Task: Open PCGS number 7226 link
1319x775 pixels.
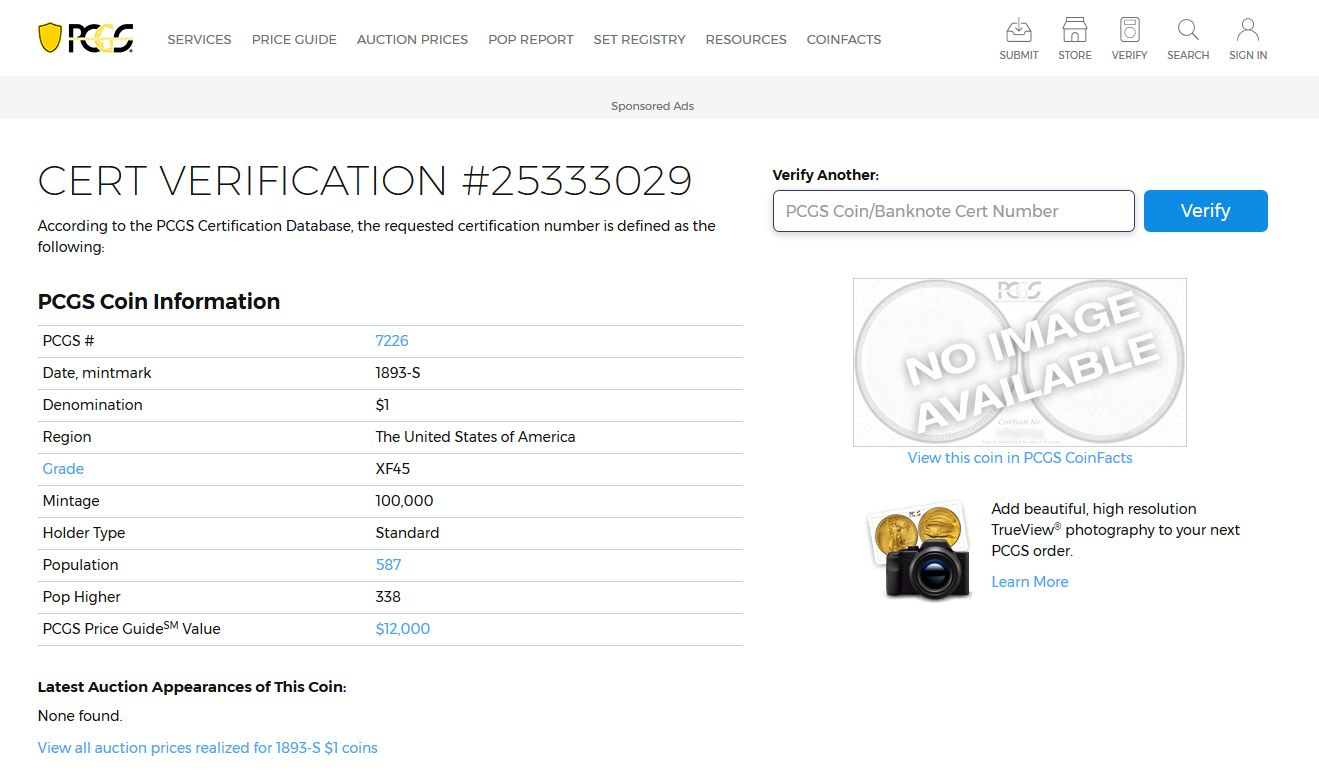Action: tap(392, 341)
